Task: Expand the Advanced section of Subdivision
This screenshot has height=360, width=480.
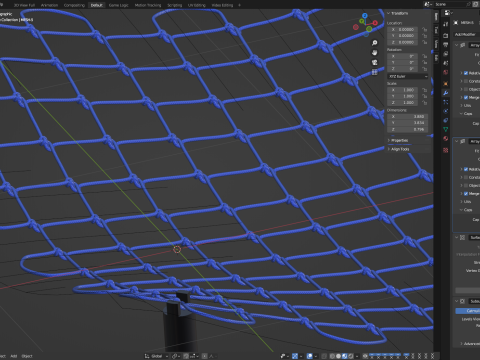Action: [462, 343]
